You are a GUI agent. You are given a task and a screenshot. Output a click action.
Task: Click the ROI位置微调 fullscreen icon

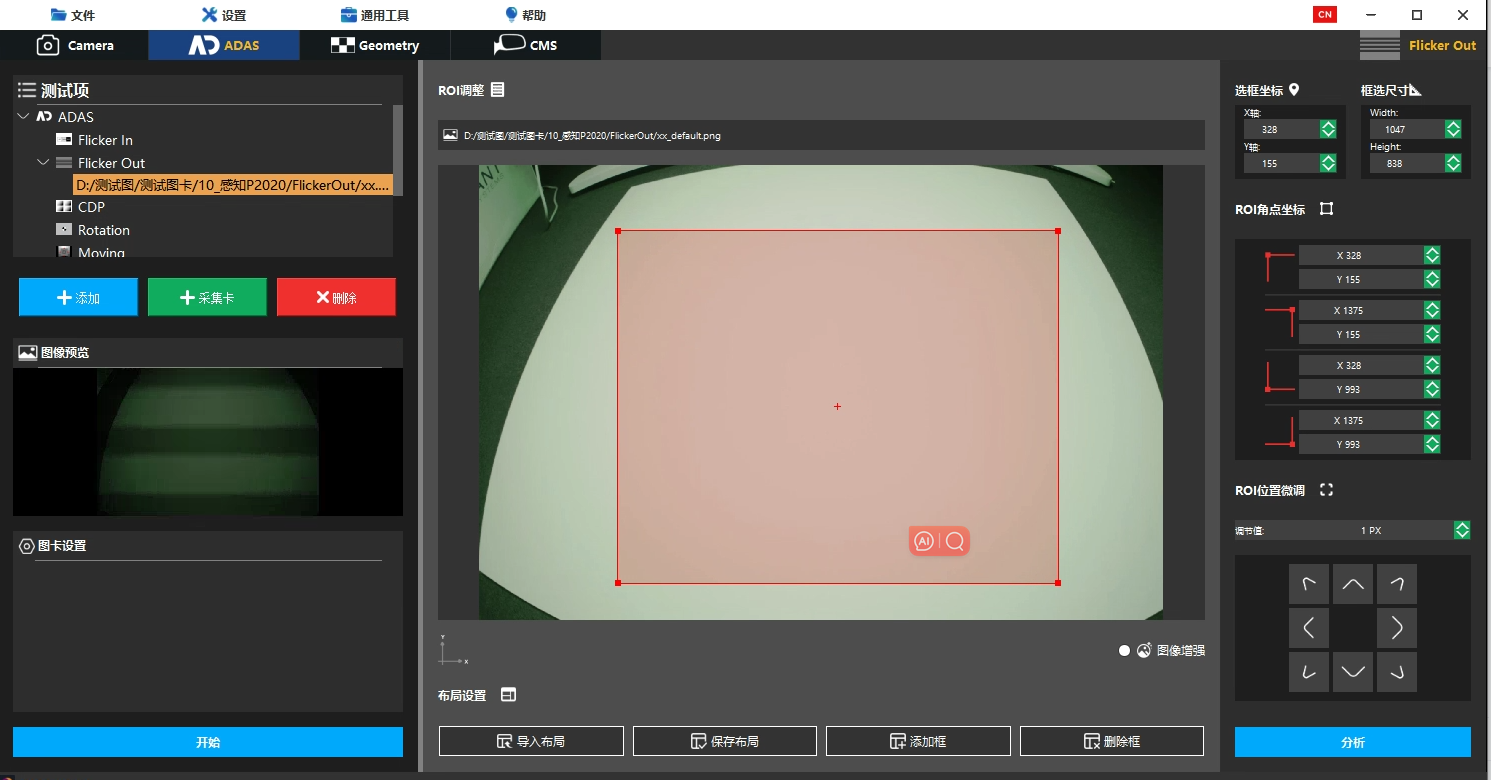click(x=1327, y=490)
